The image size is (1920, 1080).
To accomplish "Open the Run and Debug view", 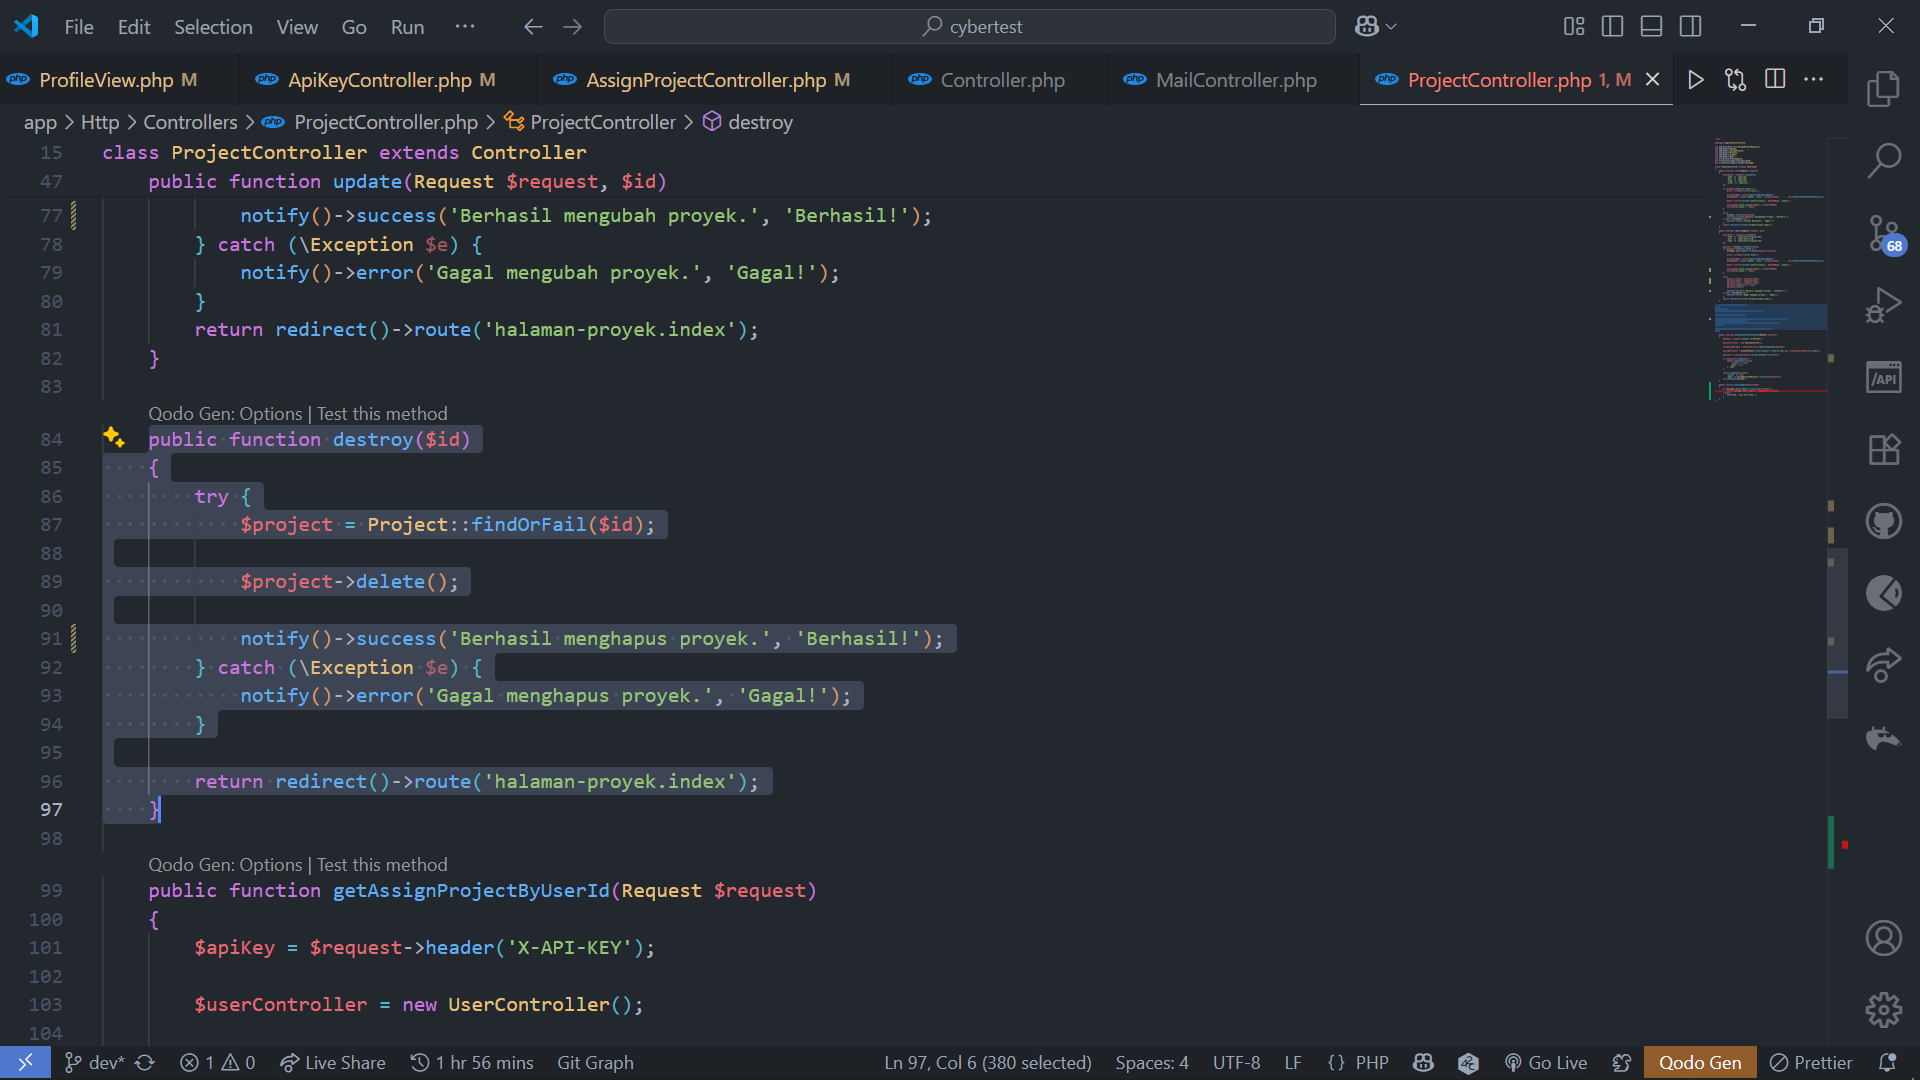I will click(x=1884, y=305).
